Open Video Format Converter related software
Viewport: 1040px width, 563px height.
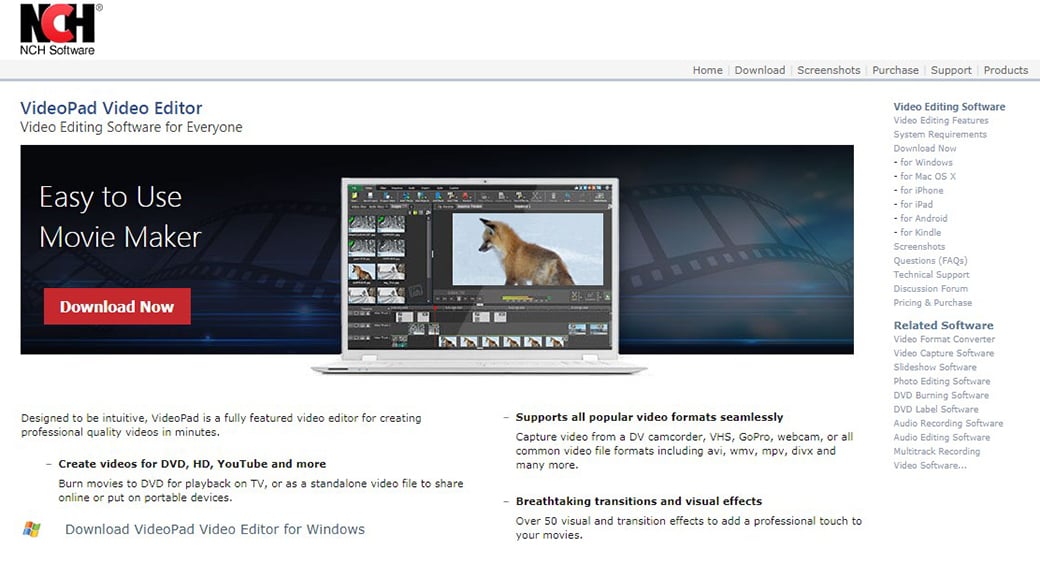[944, 339]
